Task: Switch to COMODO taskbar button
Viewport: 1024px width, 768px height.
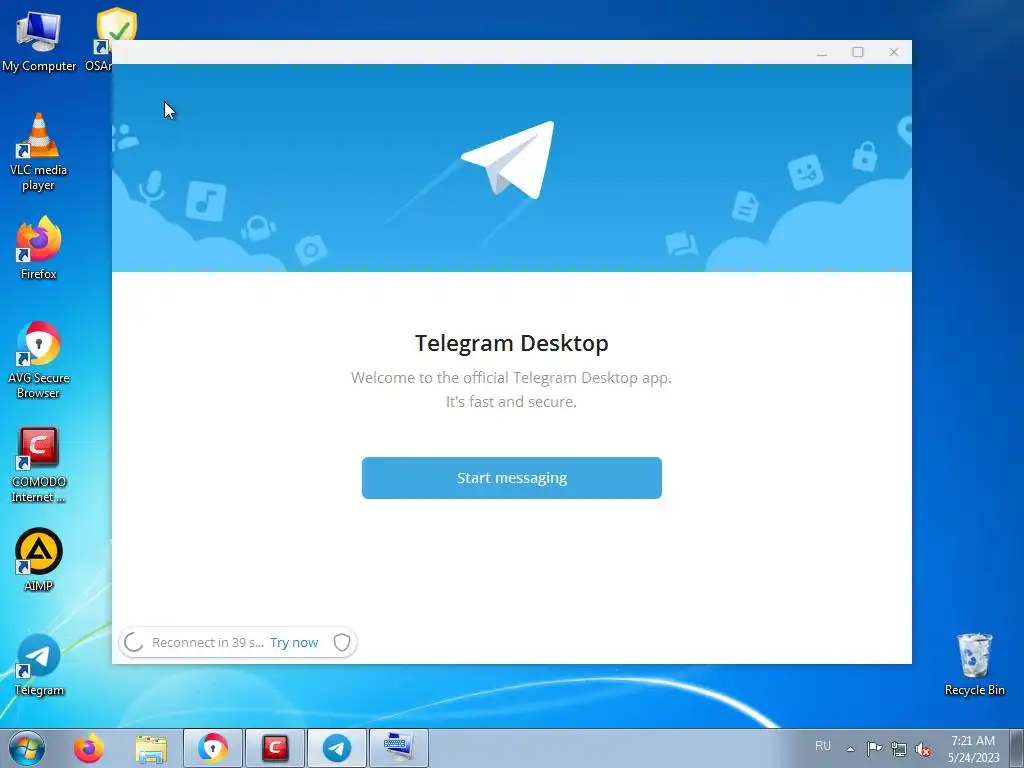Action: coord(275,748)
